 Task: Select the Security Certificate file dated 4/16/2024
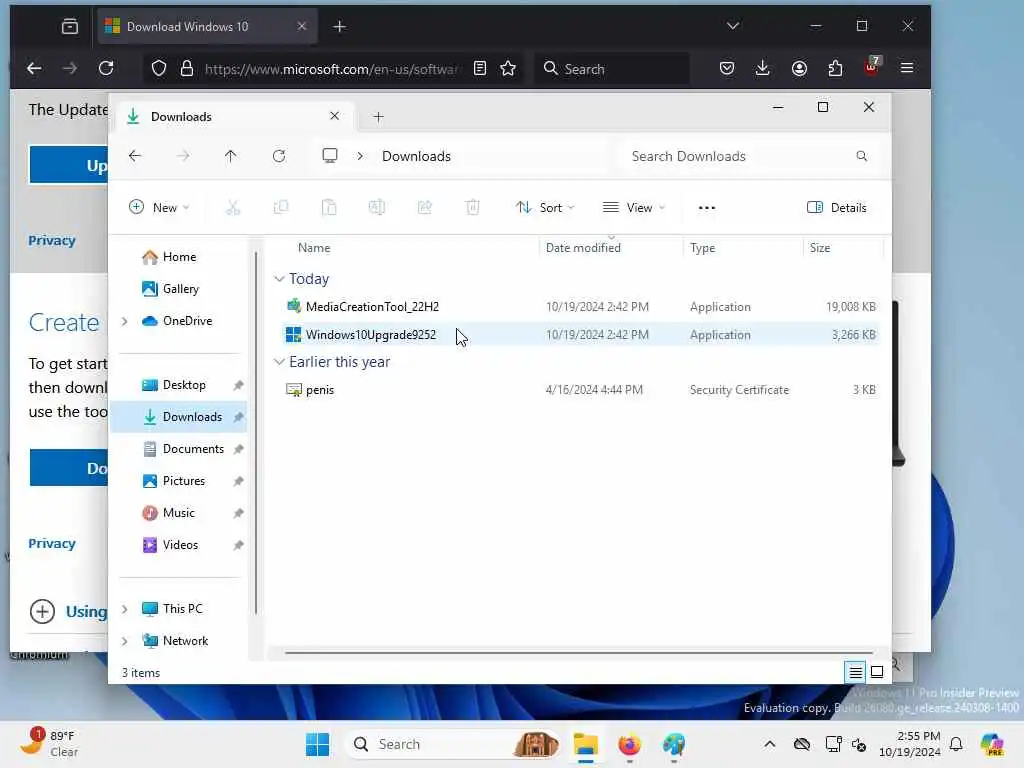581,389
